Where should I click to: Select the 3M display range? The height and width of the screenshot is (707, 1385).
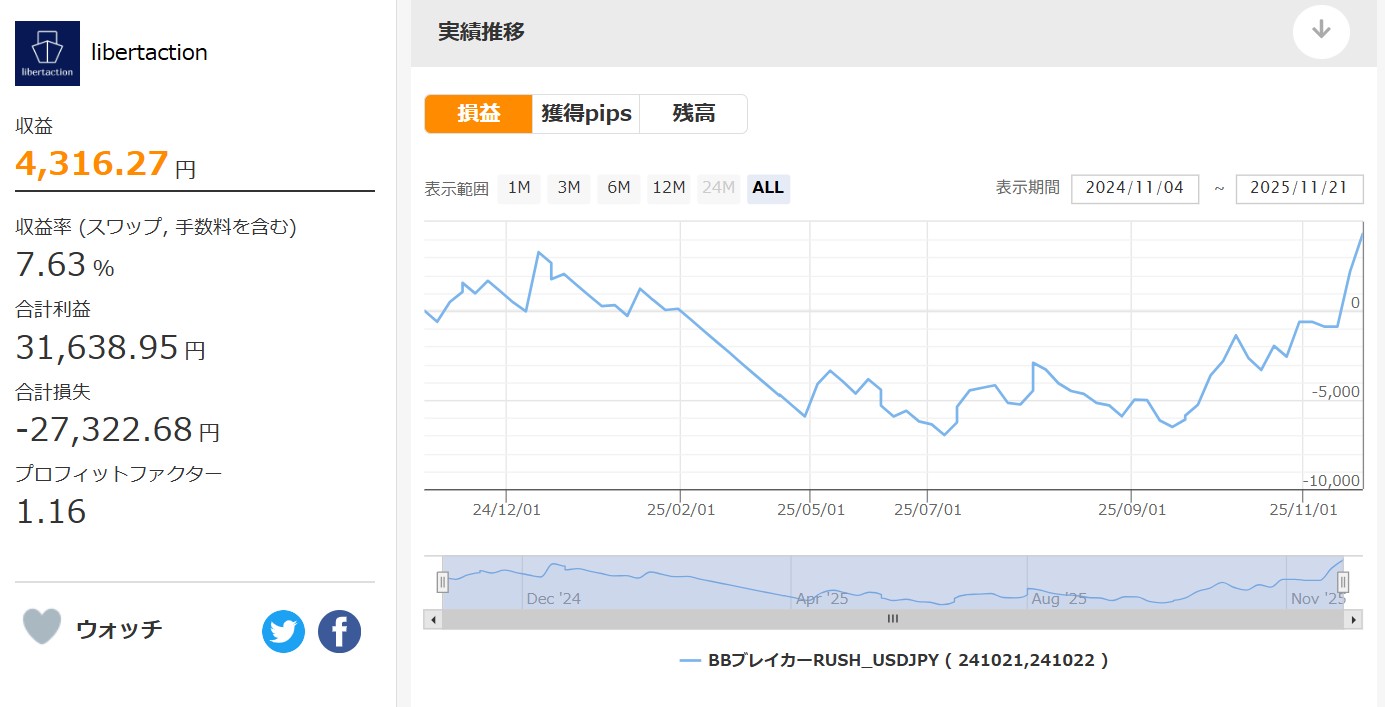568,188
